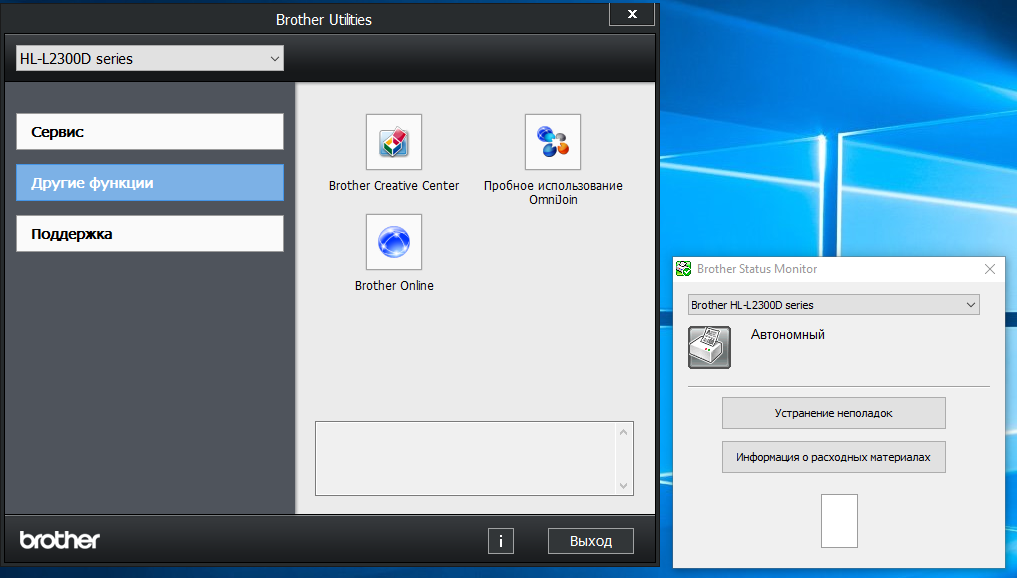Open the Поддержка tab

click(x=150, y=234)
